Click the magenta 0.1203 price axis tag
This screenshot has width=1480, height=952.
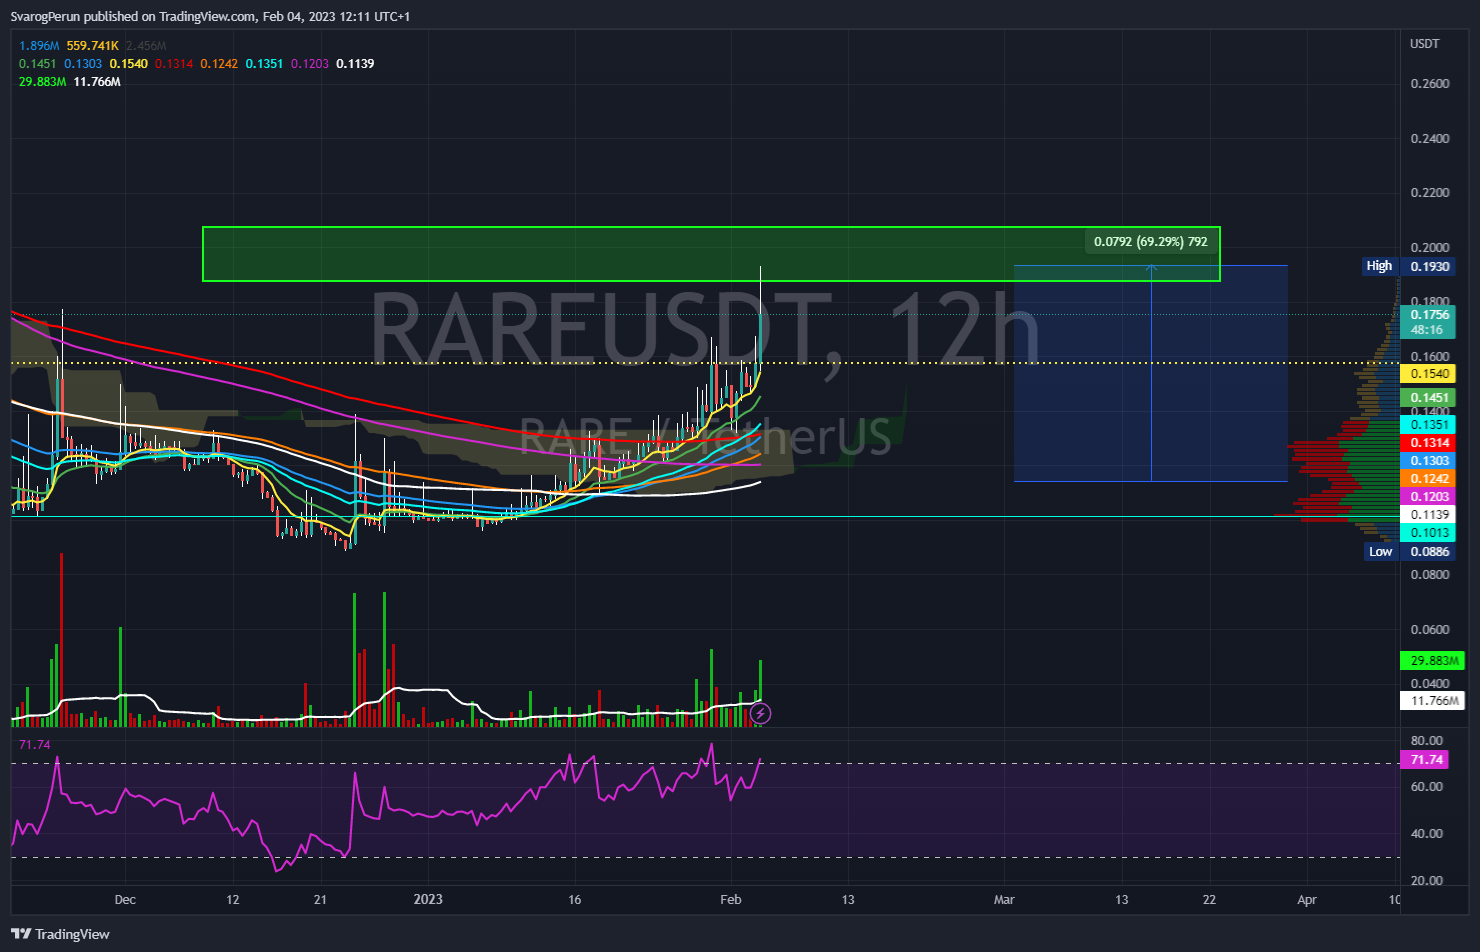click(1428, 497)
